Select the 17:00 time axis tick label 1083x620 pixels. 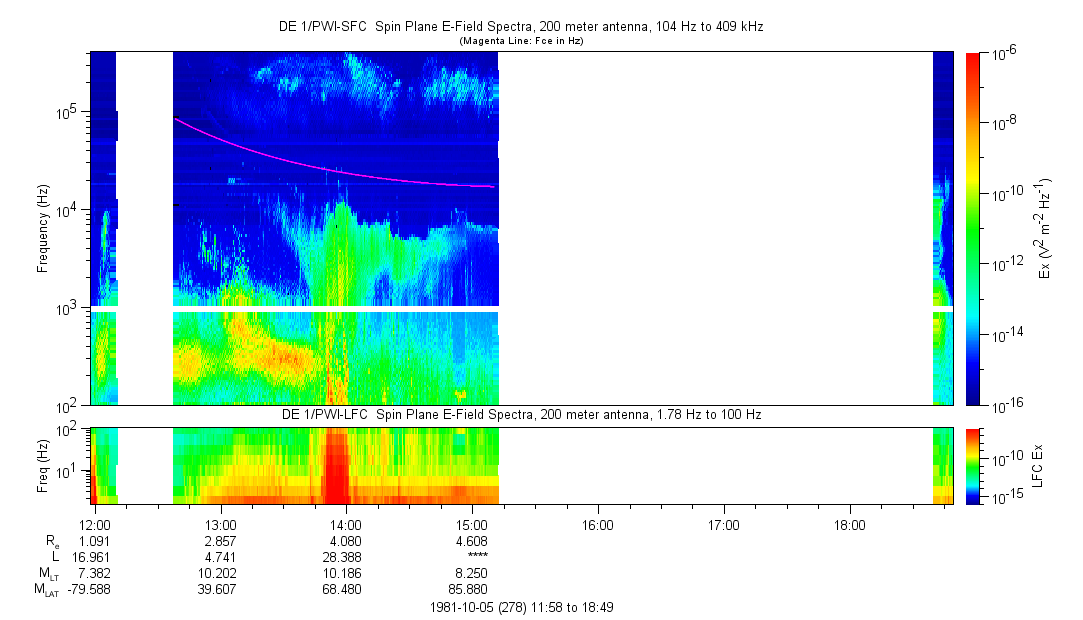723,524
